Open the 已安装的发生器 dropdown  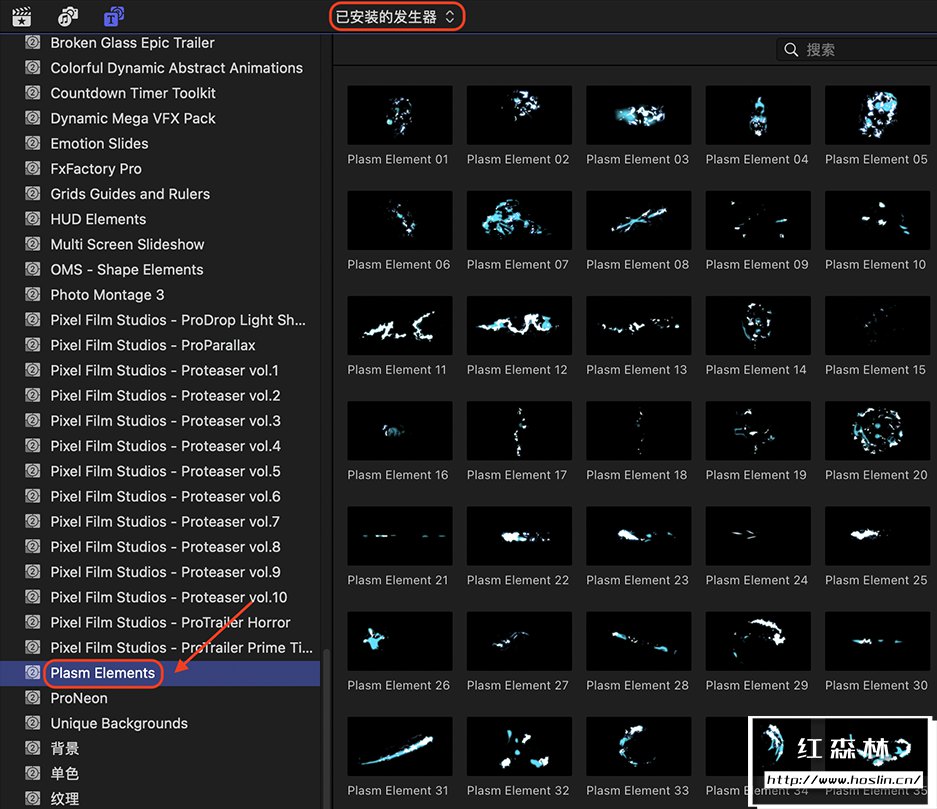(x=397, y=17)
